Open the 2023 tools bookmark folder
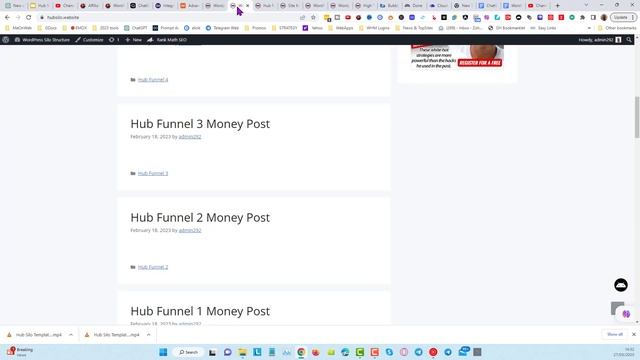The height and width of the screenshot is (360, 640). pyautogui.click(x=105, y=28)
